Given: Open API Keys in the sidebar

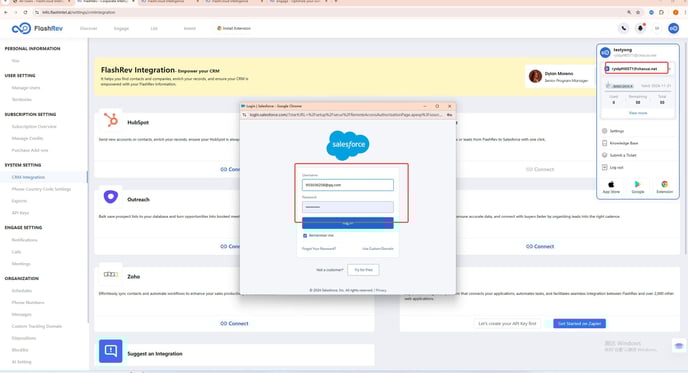Looking at the screenshot, I should tap(20, 213).
